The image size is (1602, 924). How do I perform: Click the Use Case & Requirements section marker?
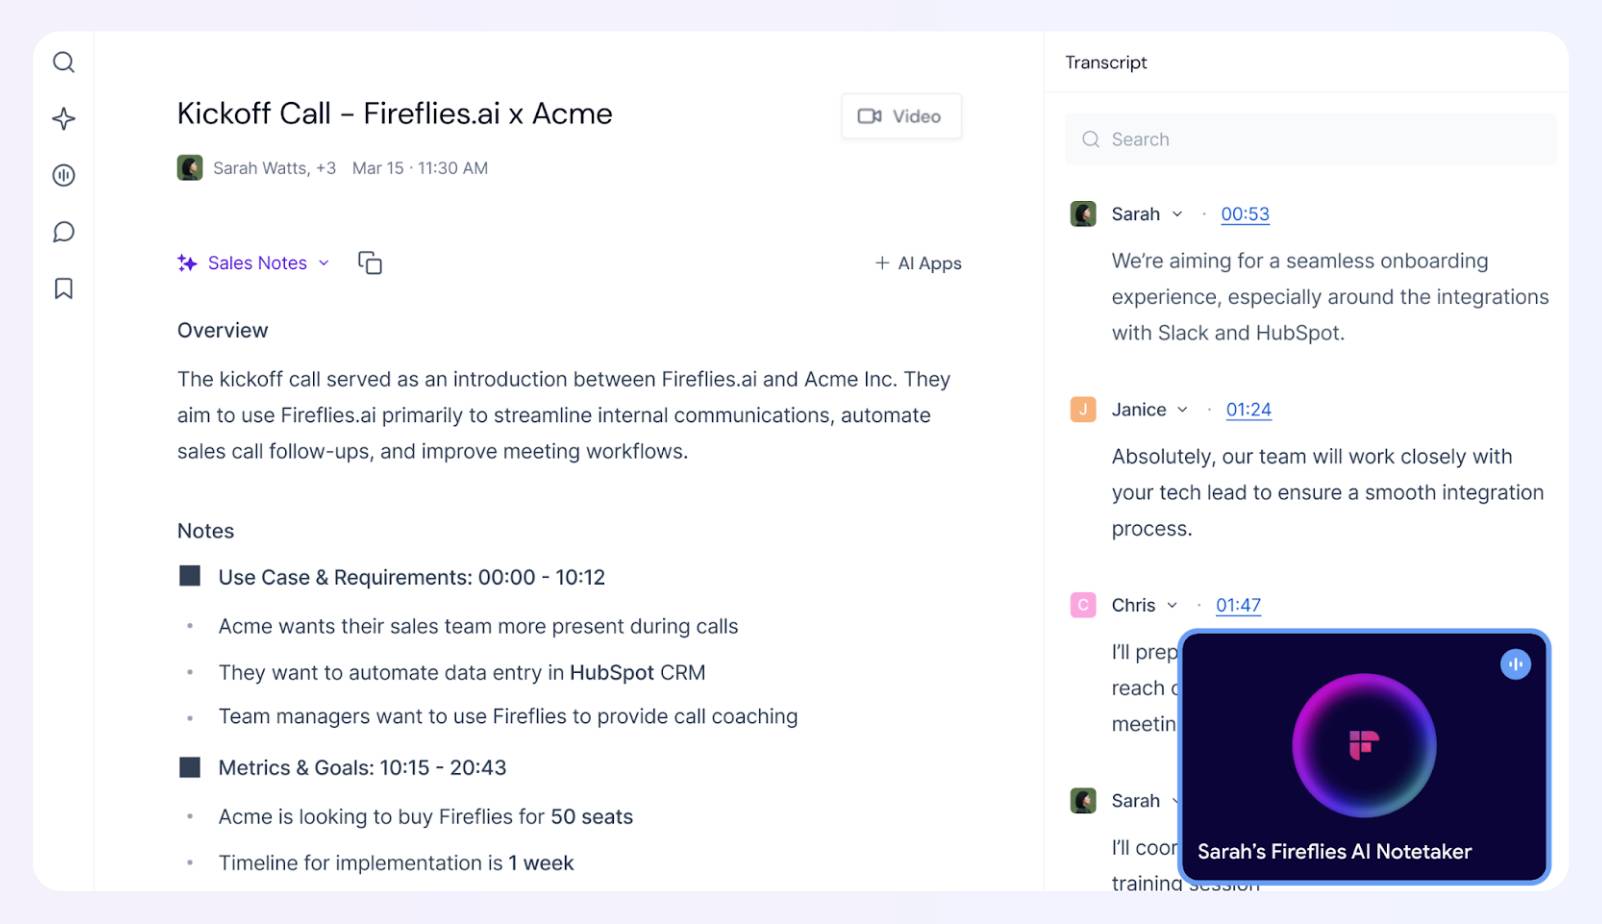click(190, 576)
